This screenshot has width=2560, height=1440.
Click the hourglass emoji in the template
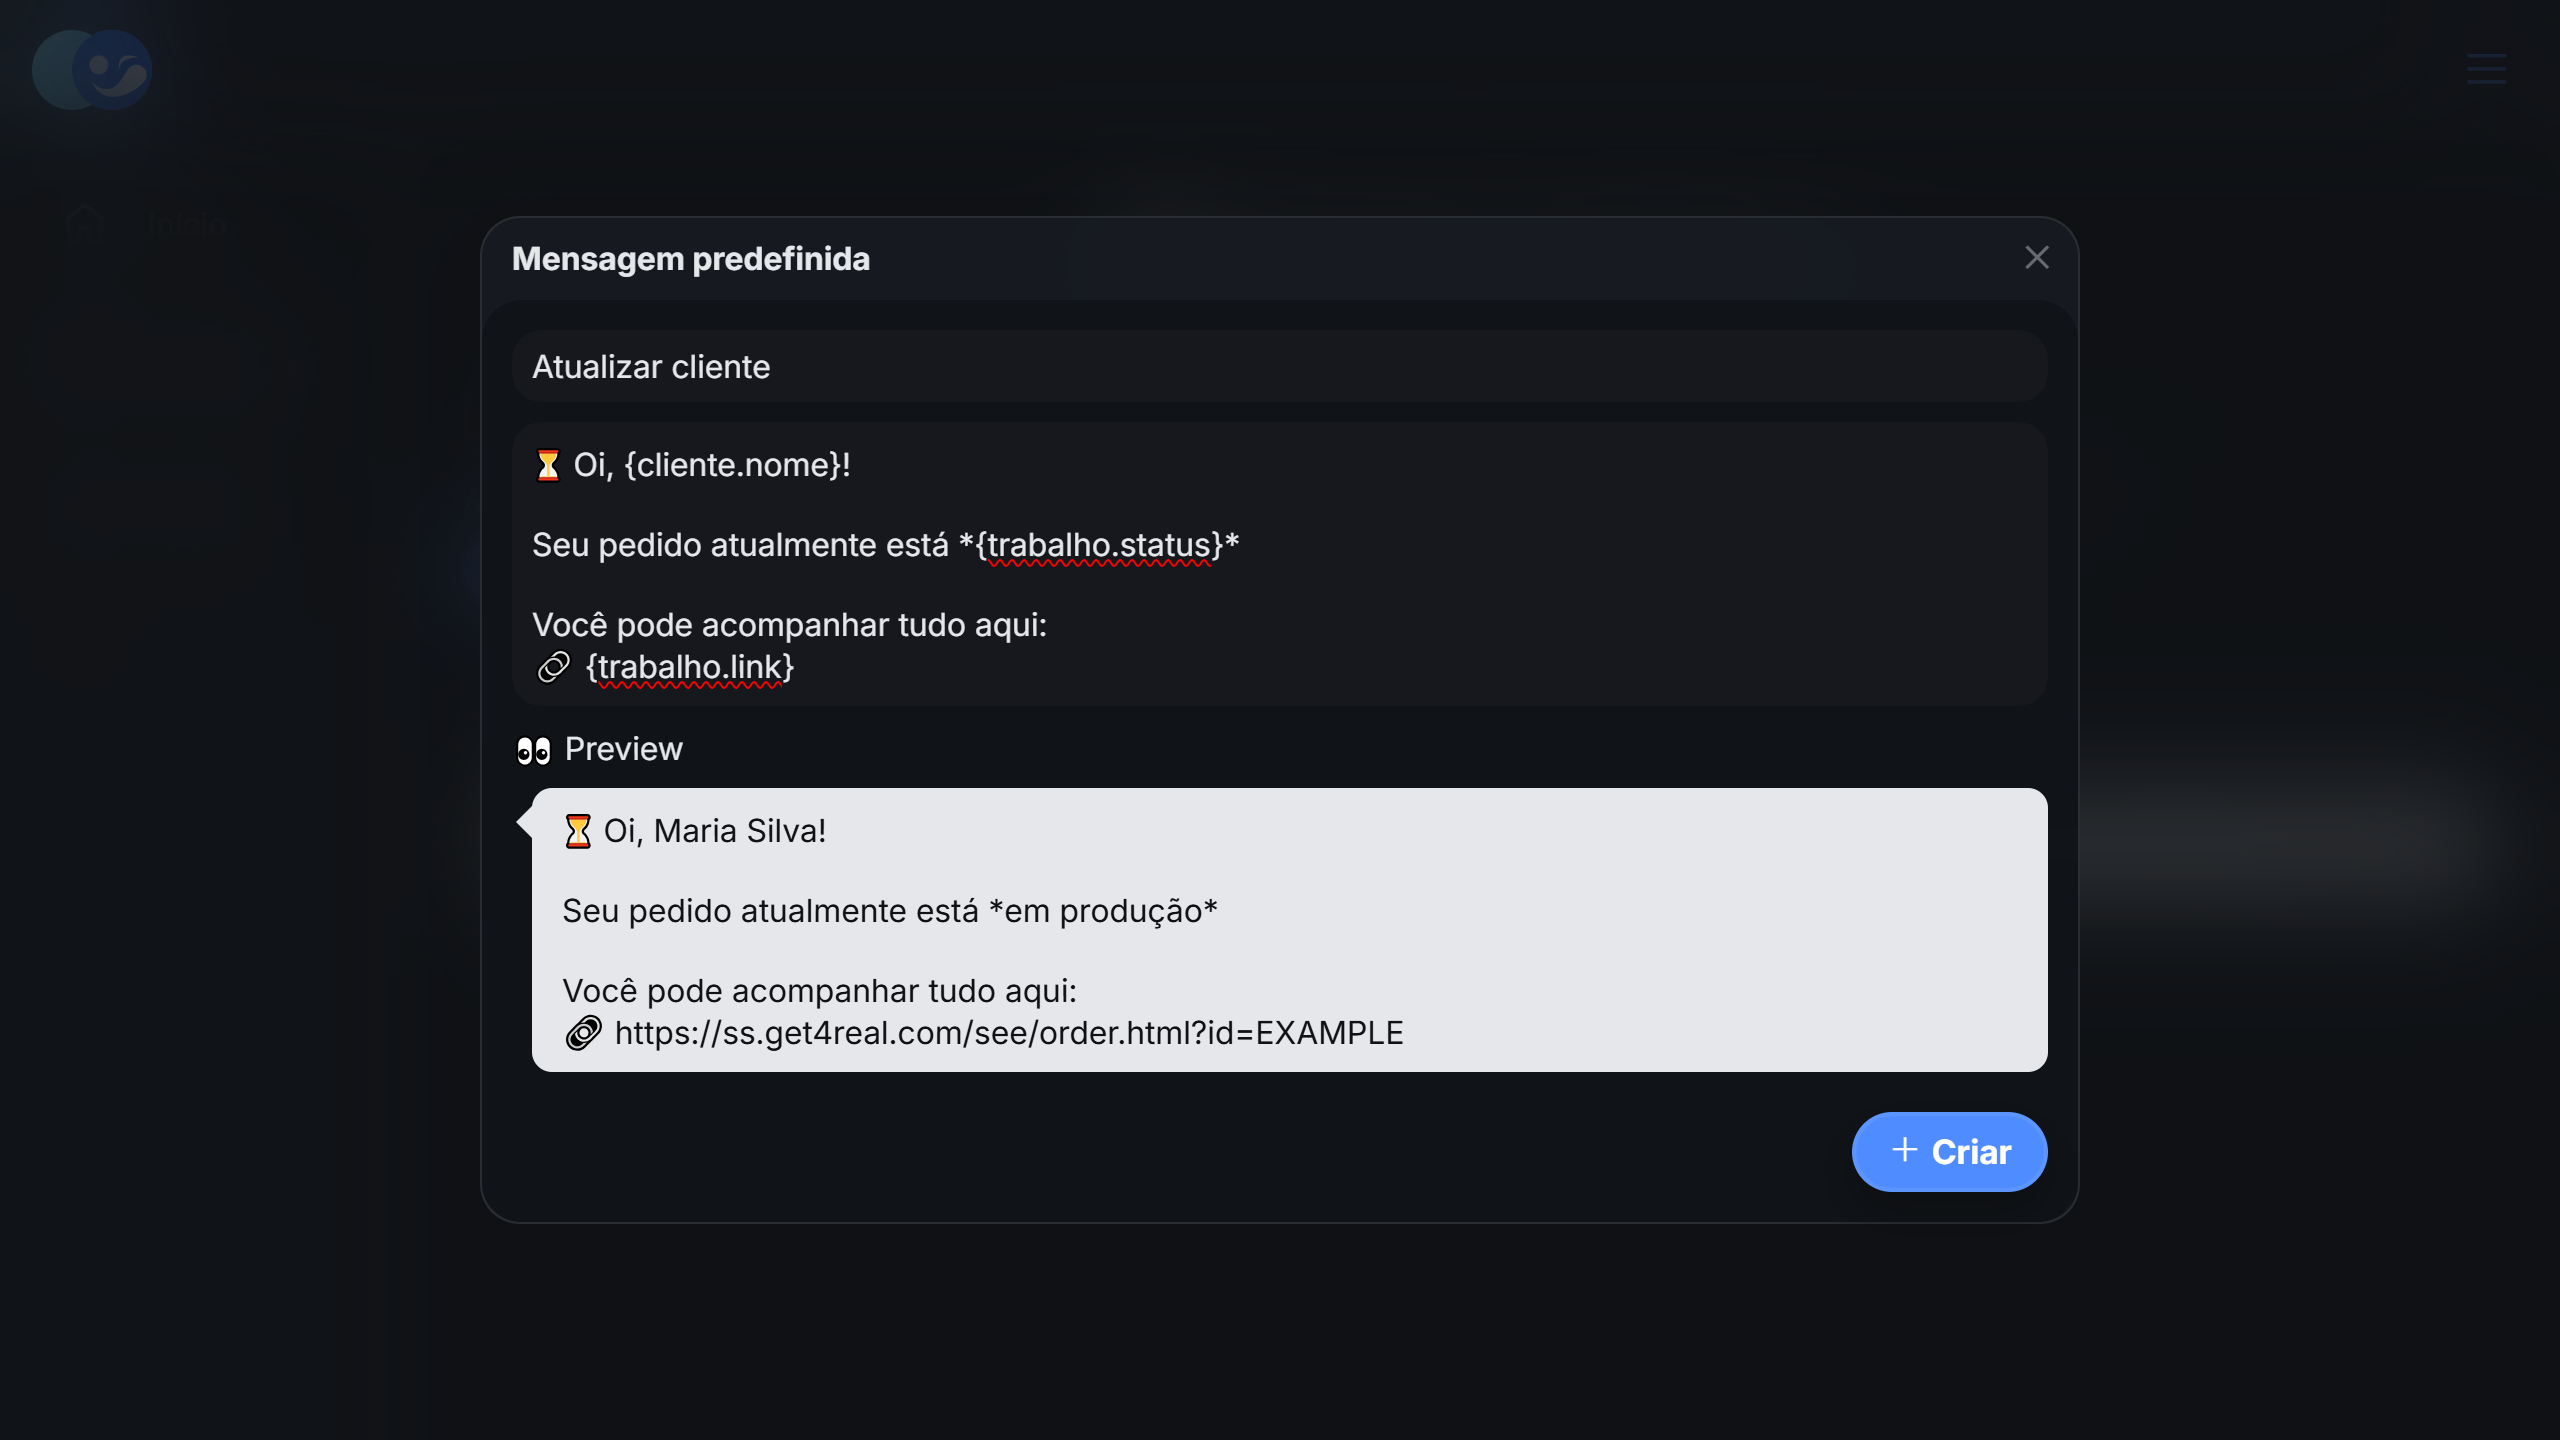(548, 466)
